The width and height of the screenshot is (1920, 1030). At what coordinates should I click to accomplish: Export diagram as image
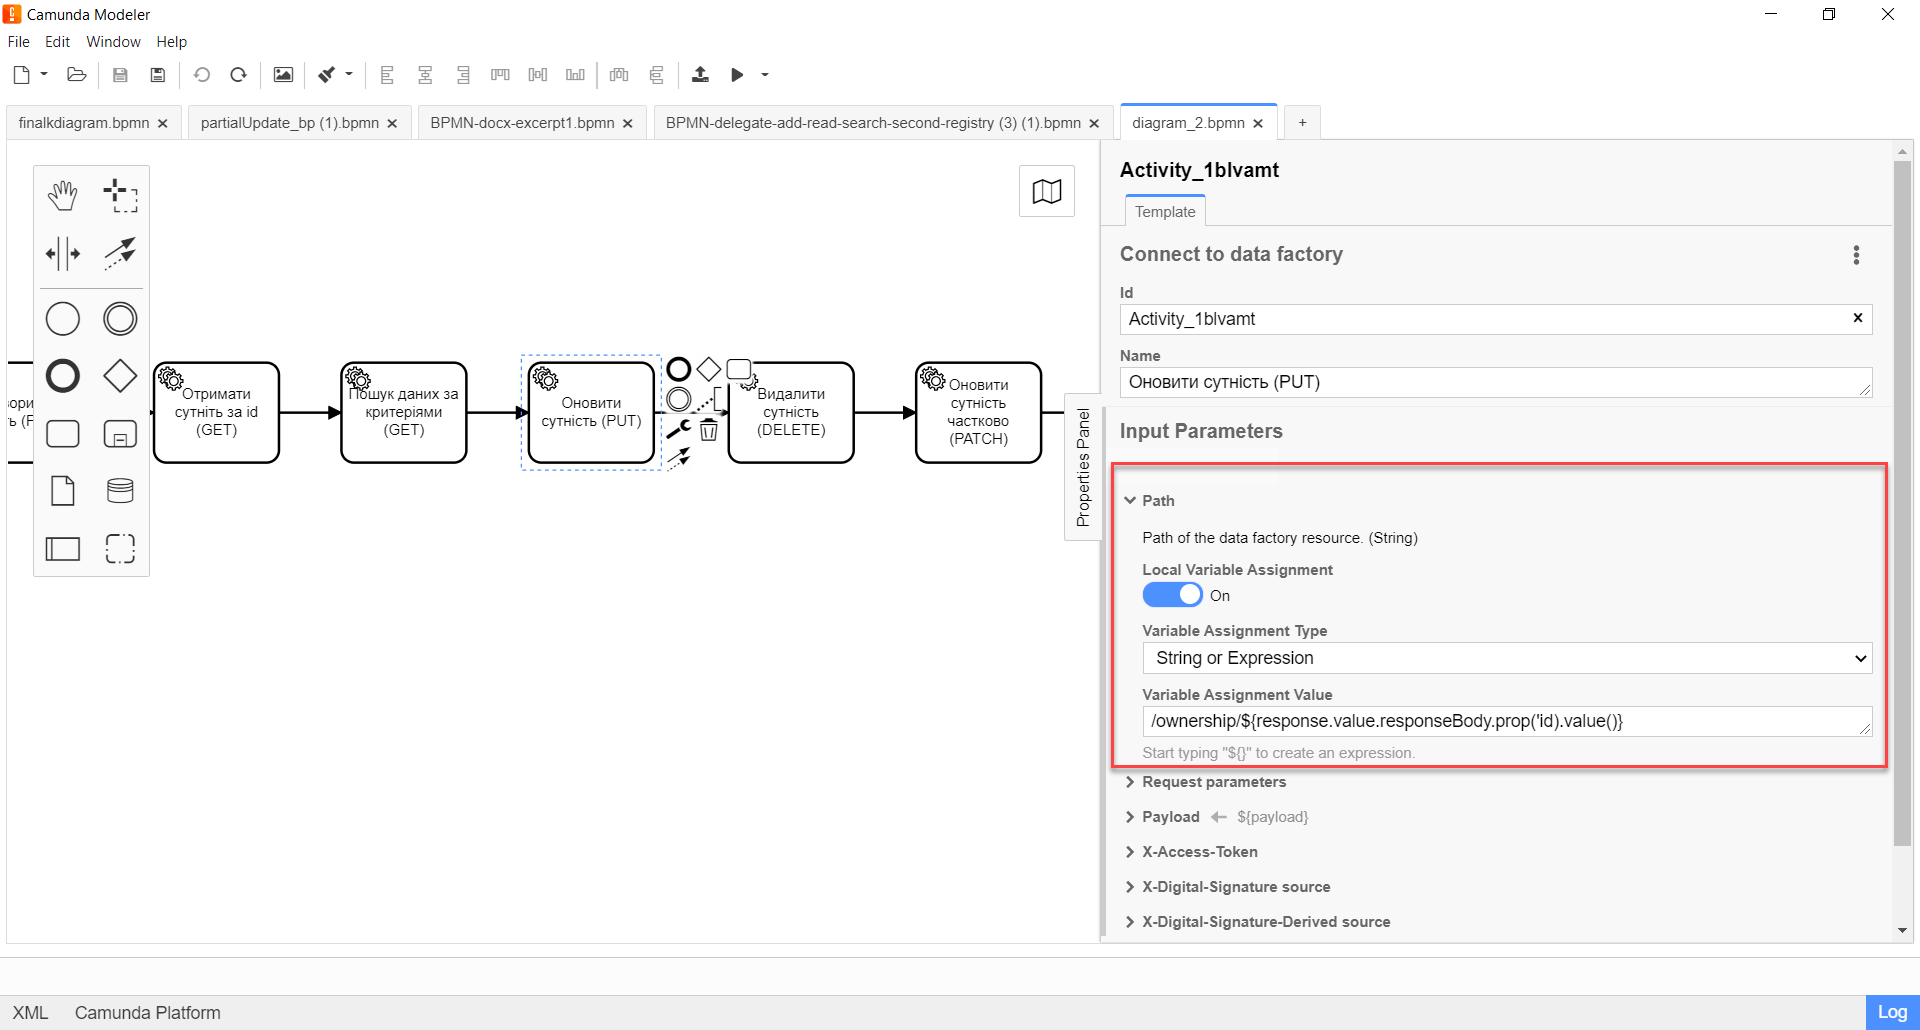click(x=283, y=75)
